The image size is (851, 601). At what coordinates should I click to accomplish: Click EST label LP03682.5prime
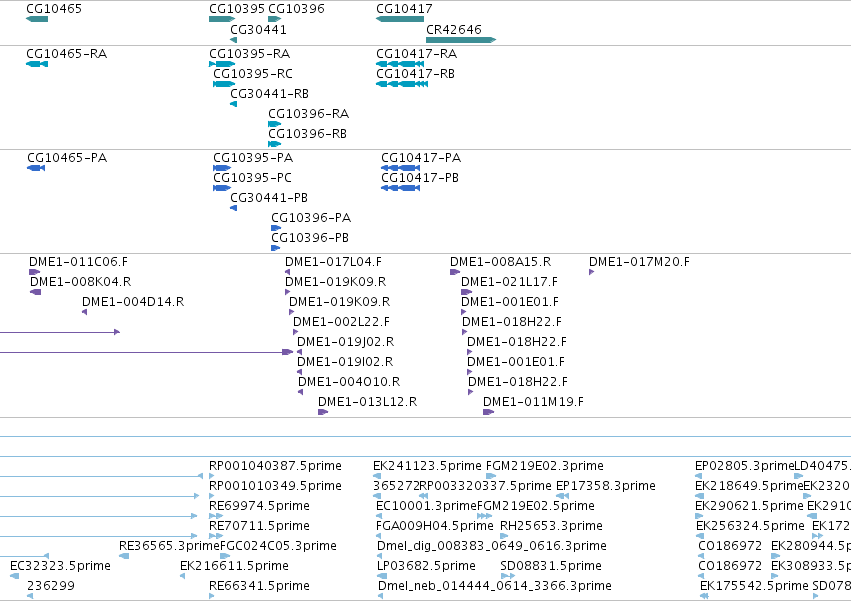(x=426, y=566)
